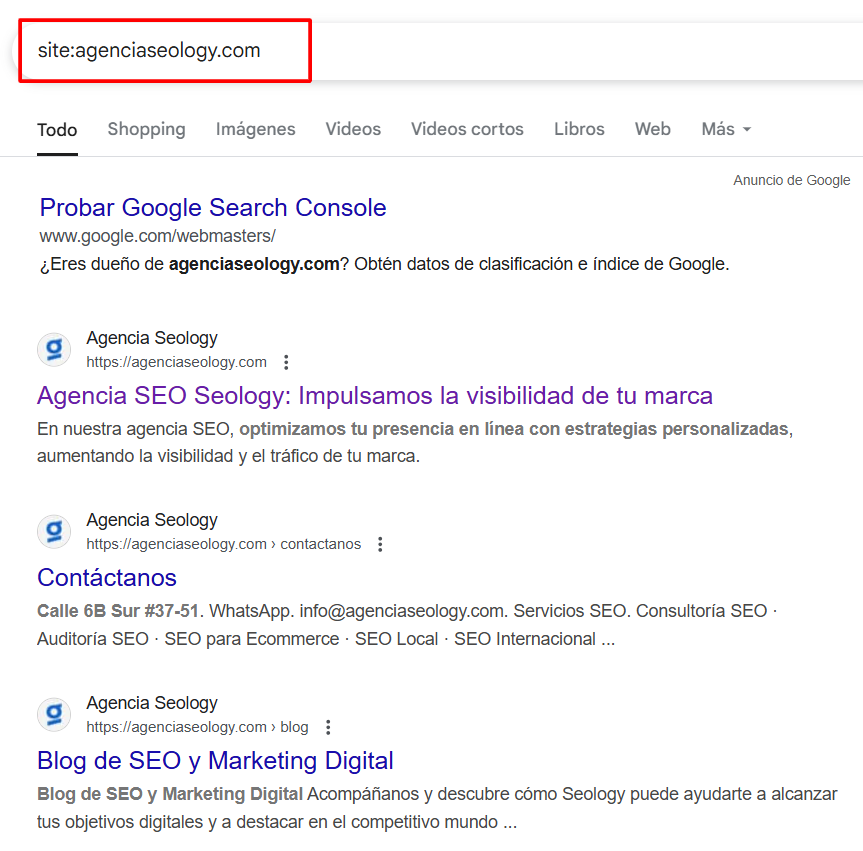Click the Agencia Seology favicon of first result

pyautogui.click(x=54, y=350)
